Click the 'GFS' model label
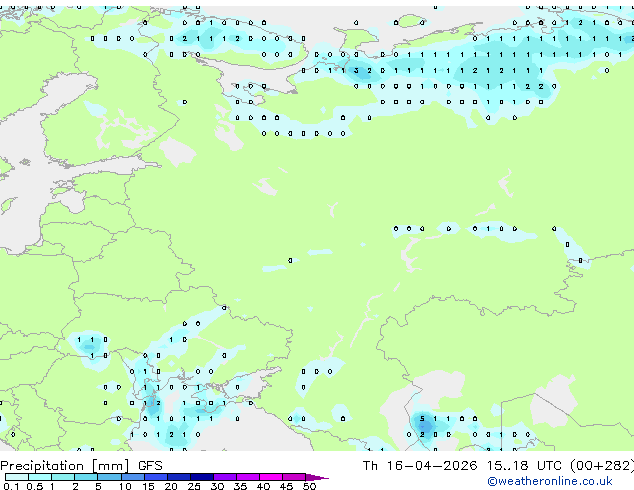 coord(150,466)
